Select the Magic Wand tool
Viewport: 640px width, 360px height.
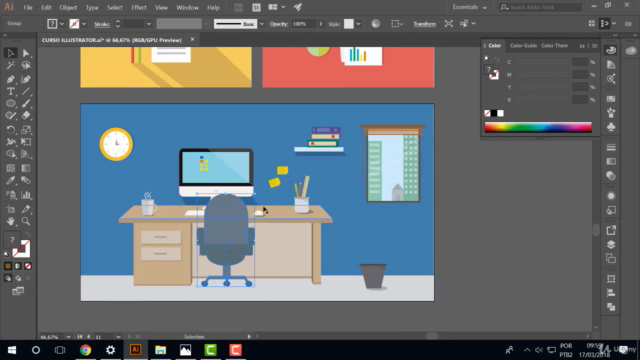pyautogui.click(x=11, y=65)
